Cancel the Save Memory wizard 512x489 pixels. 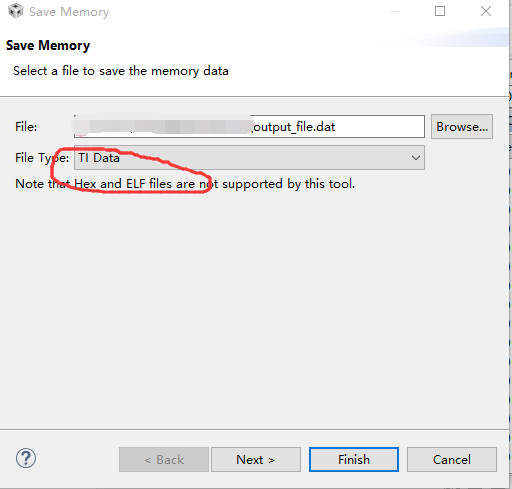[x=452, y=460]
